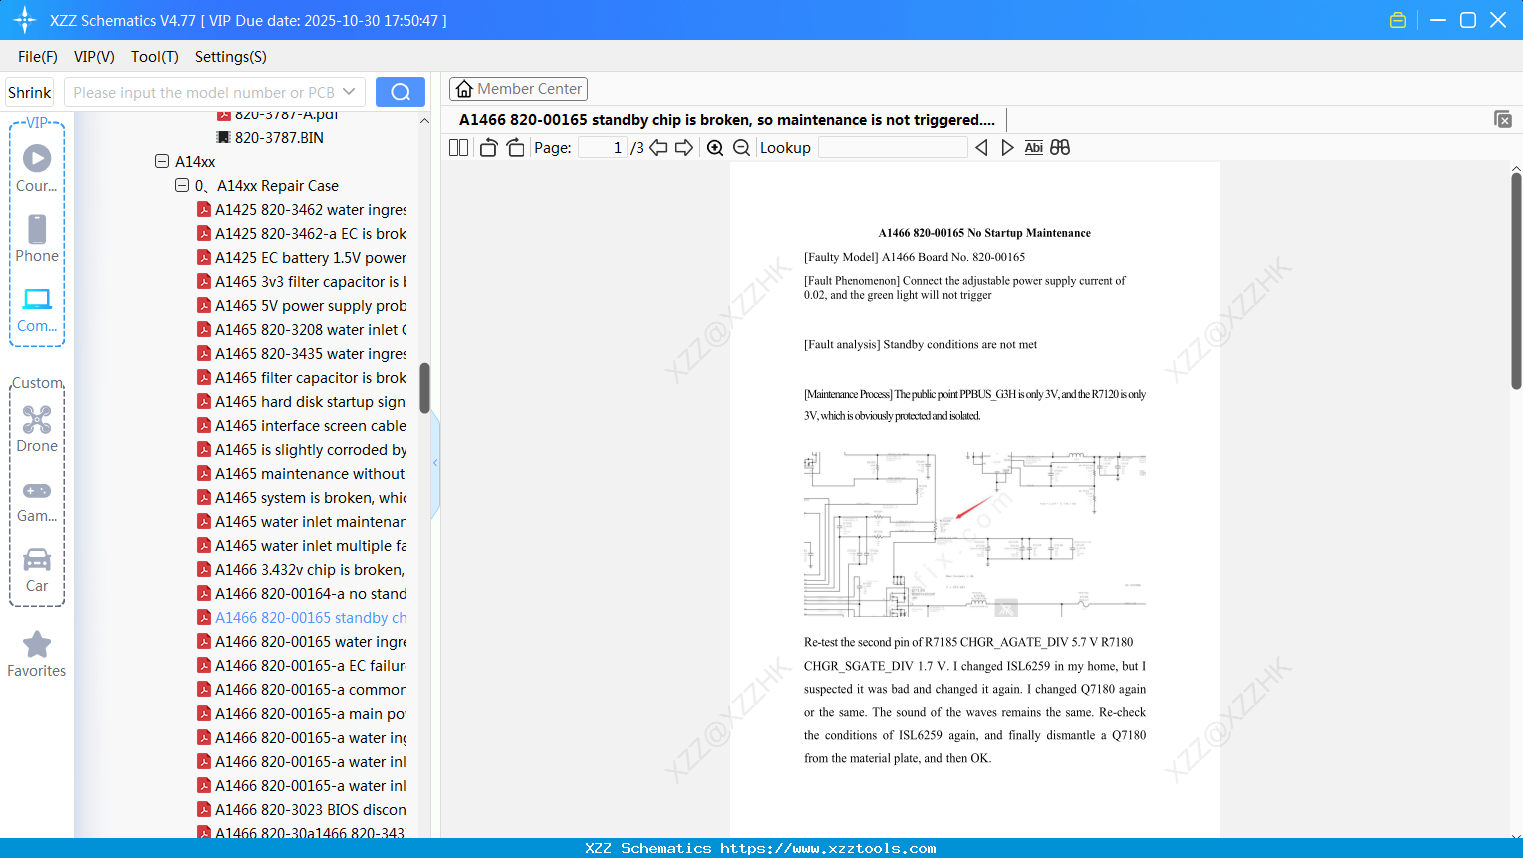Open the Tool menu
Viewport: 1523px width, 858px height.
click(x=155, y=57)
